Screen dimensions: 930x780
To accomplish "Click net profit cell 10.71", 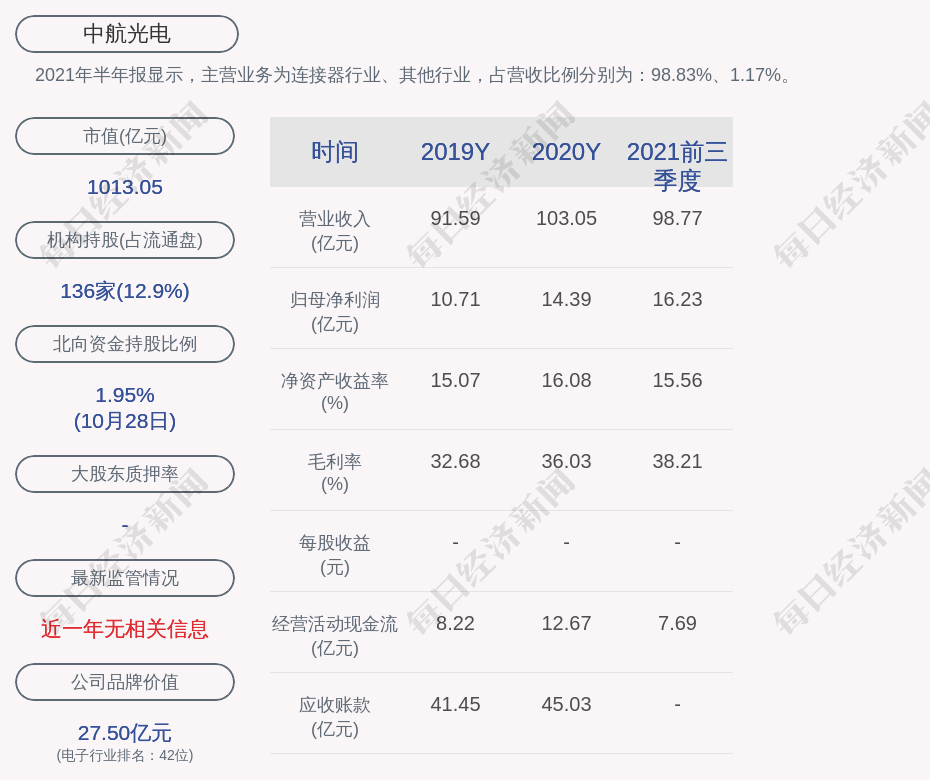I will click(456, 300).
